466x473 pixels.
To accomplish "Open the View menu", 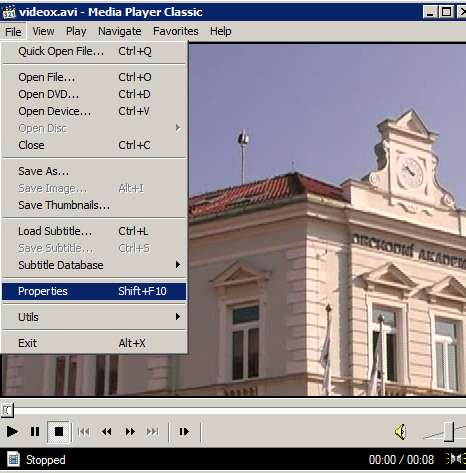I will click(x=43, y=31).
